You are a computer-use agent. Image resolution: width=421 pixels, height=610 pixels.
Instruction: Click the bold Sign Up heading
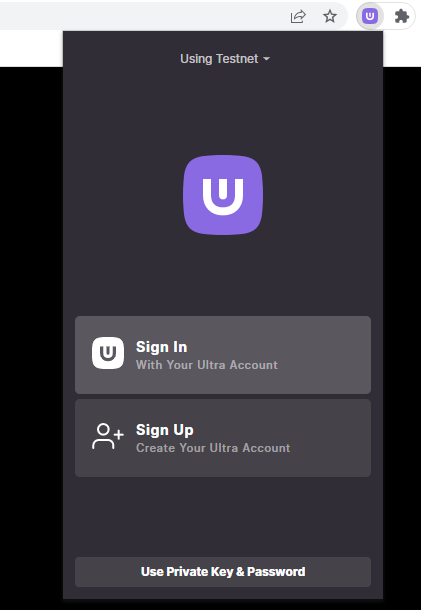point(165,430)
